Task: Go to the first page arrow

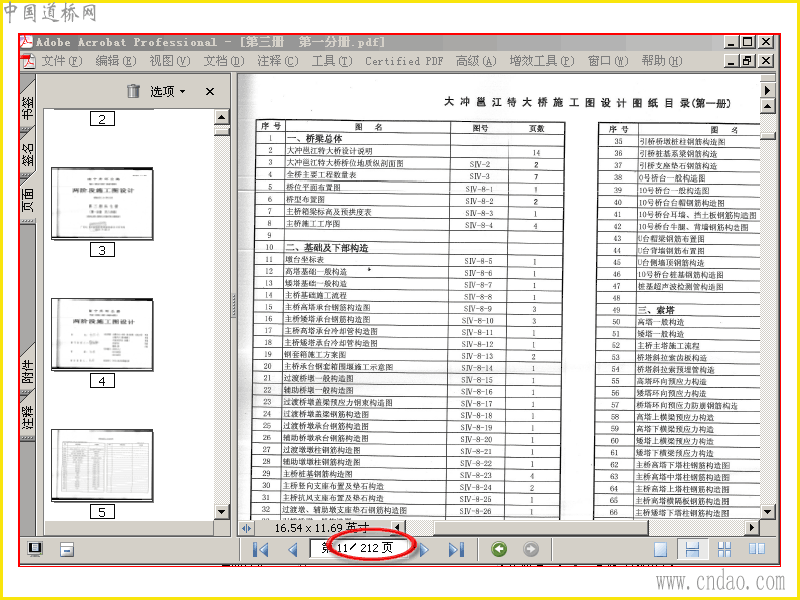Action: pyautogui.click(x=261, y=549)
